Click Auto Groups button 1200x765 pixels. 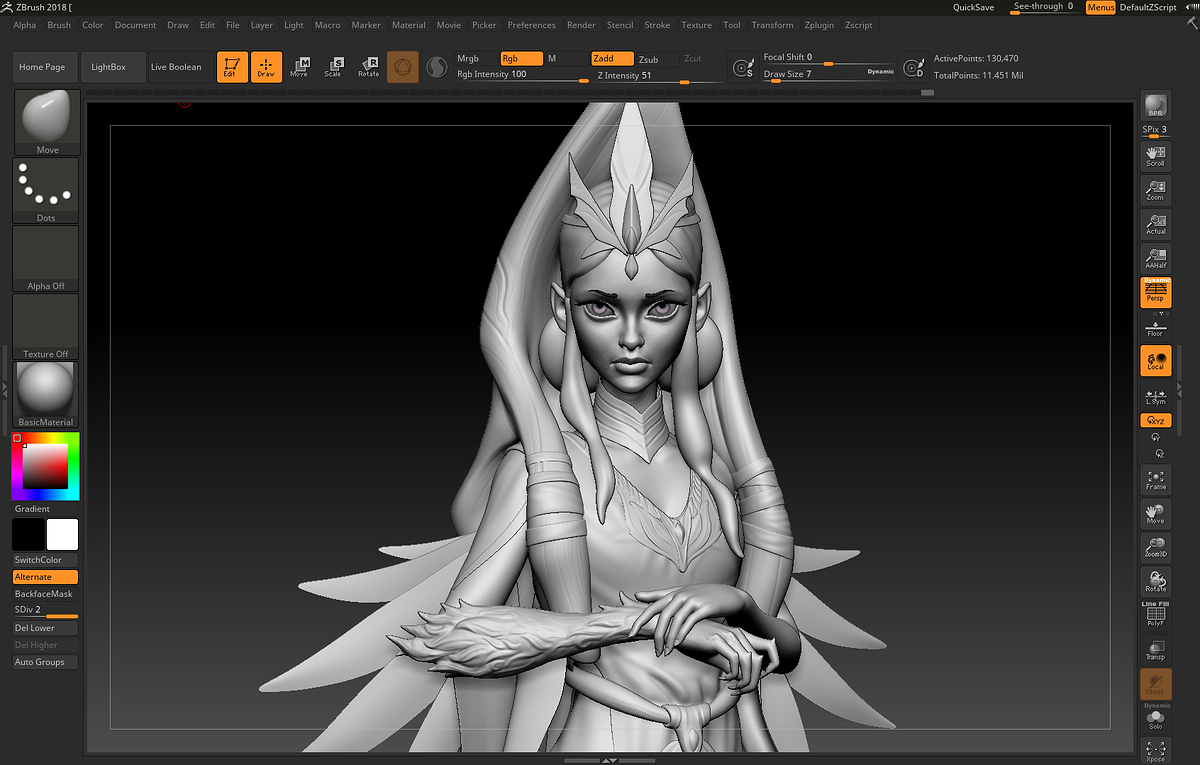[46, 662]
